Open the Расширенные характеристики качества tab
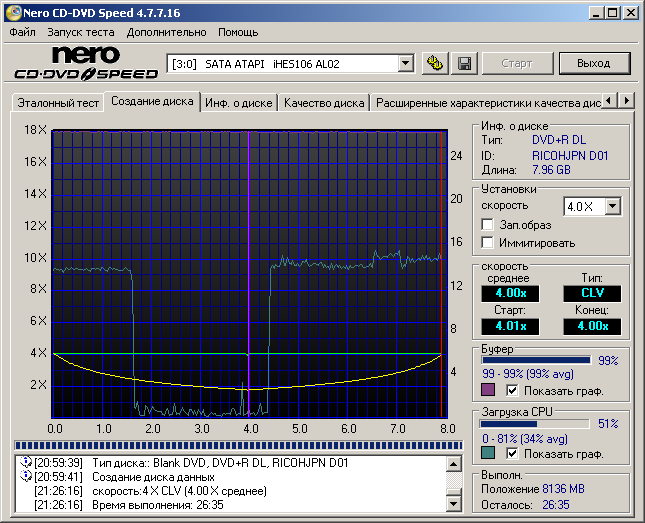 (486, 103)
